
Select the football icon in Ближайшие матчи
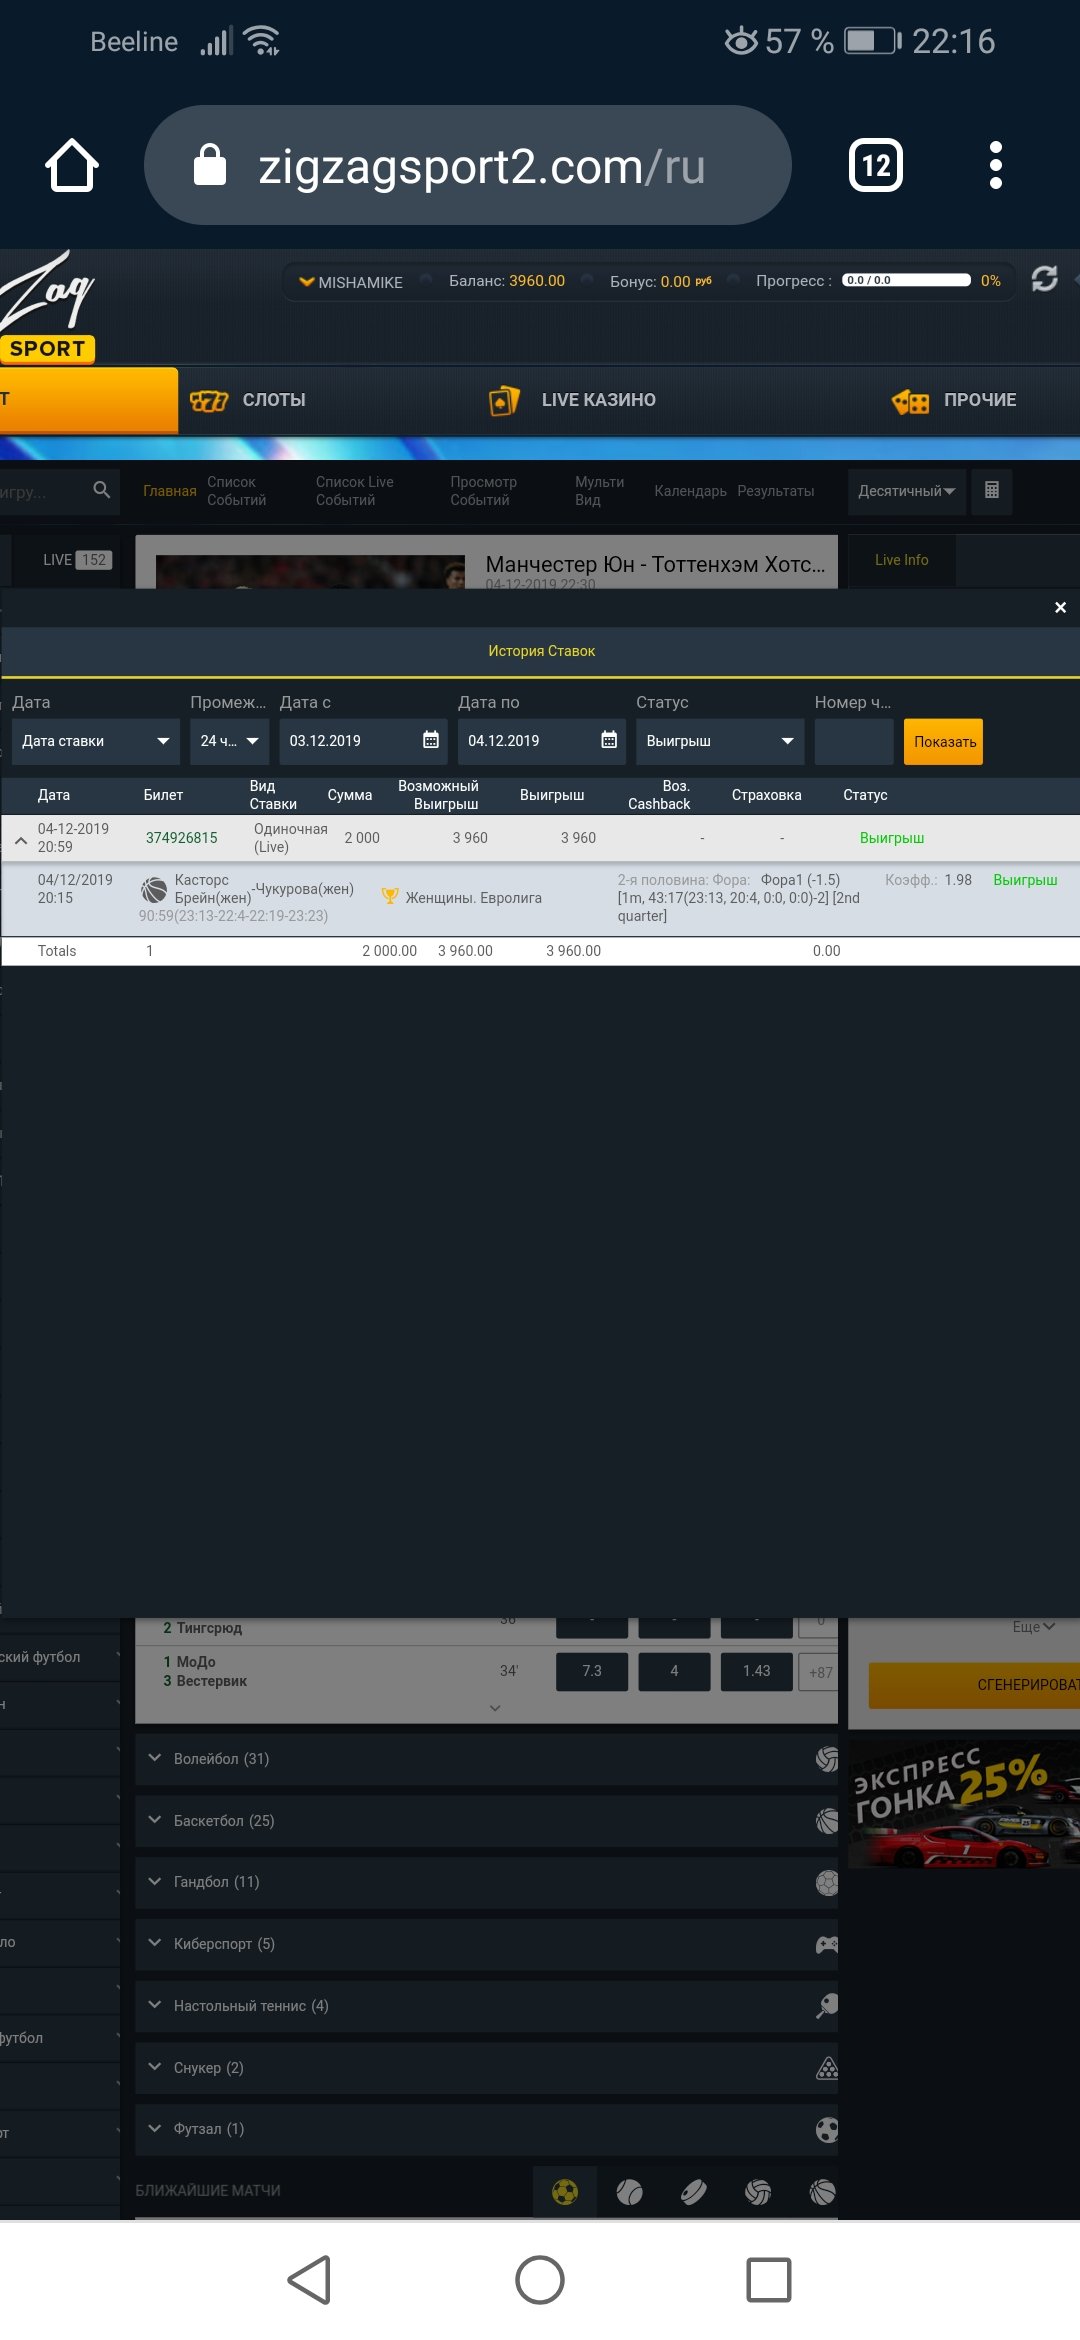tap(565, 2192)
